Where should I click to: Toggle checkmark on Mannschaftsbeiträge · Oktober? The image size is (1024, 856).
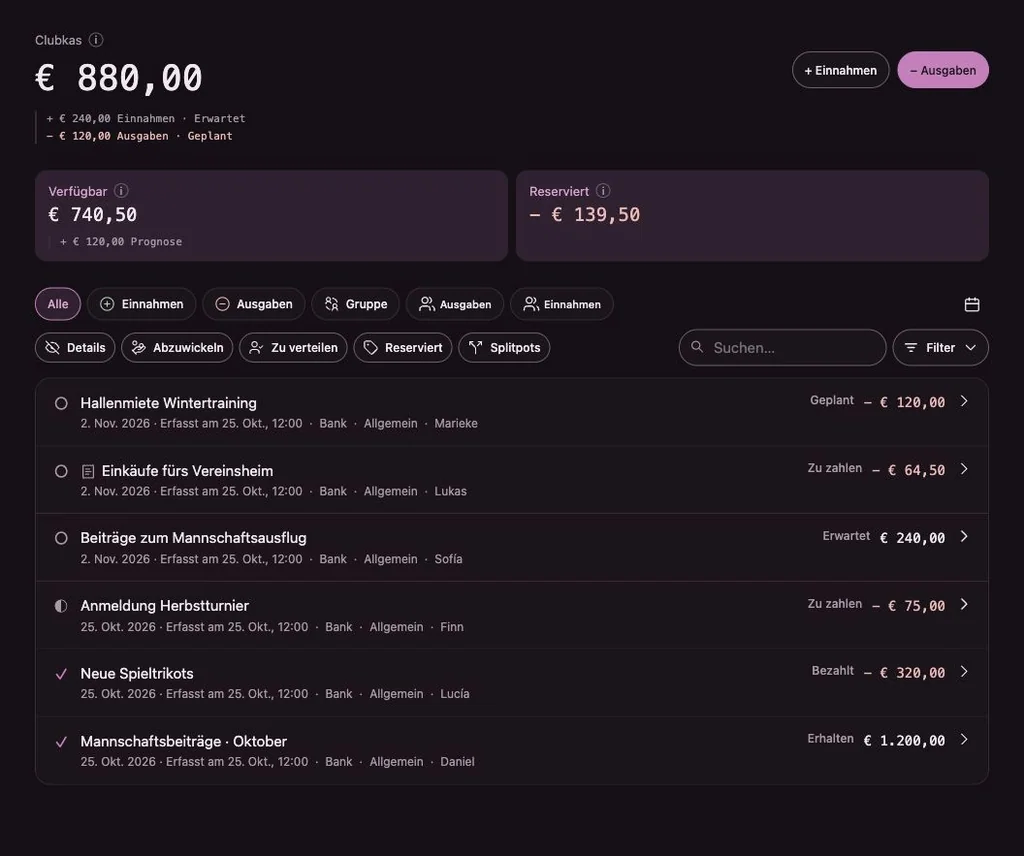point(61,742)
